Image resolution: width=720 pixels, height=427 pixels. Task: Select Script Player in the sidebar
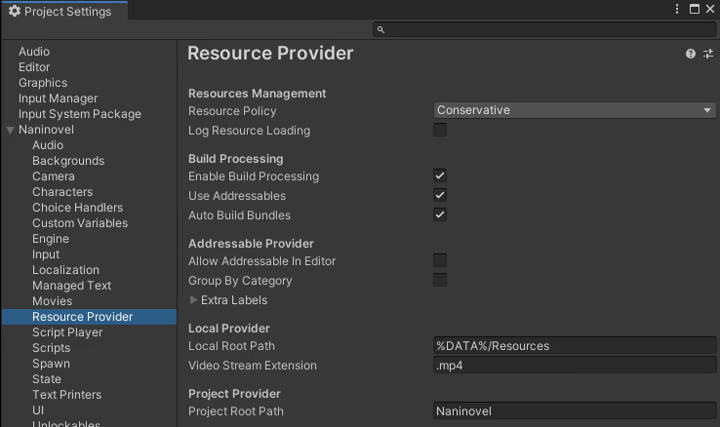point(68,332)
